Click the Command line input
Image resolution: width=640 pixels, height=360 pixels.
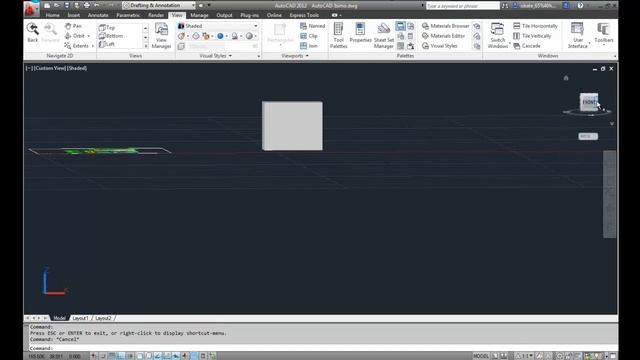point(322,348)
